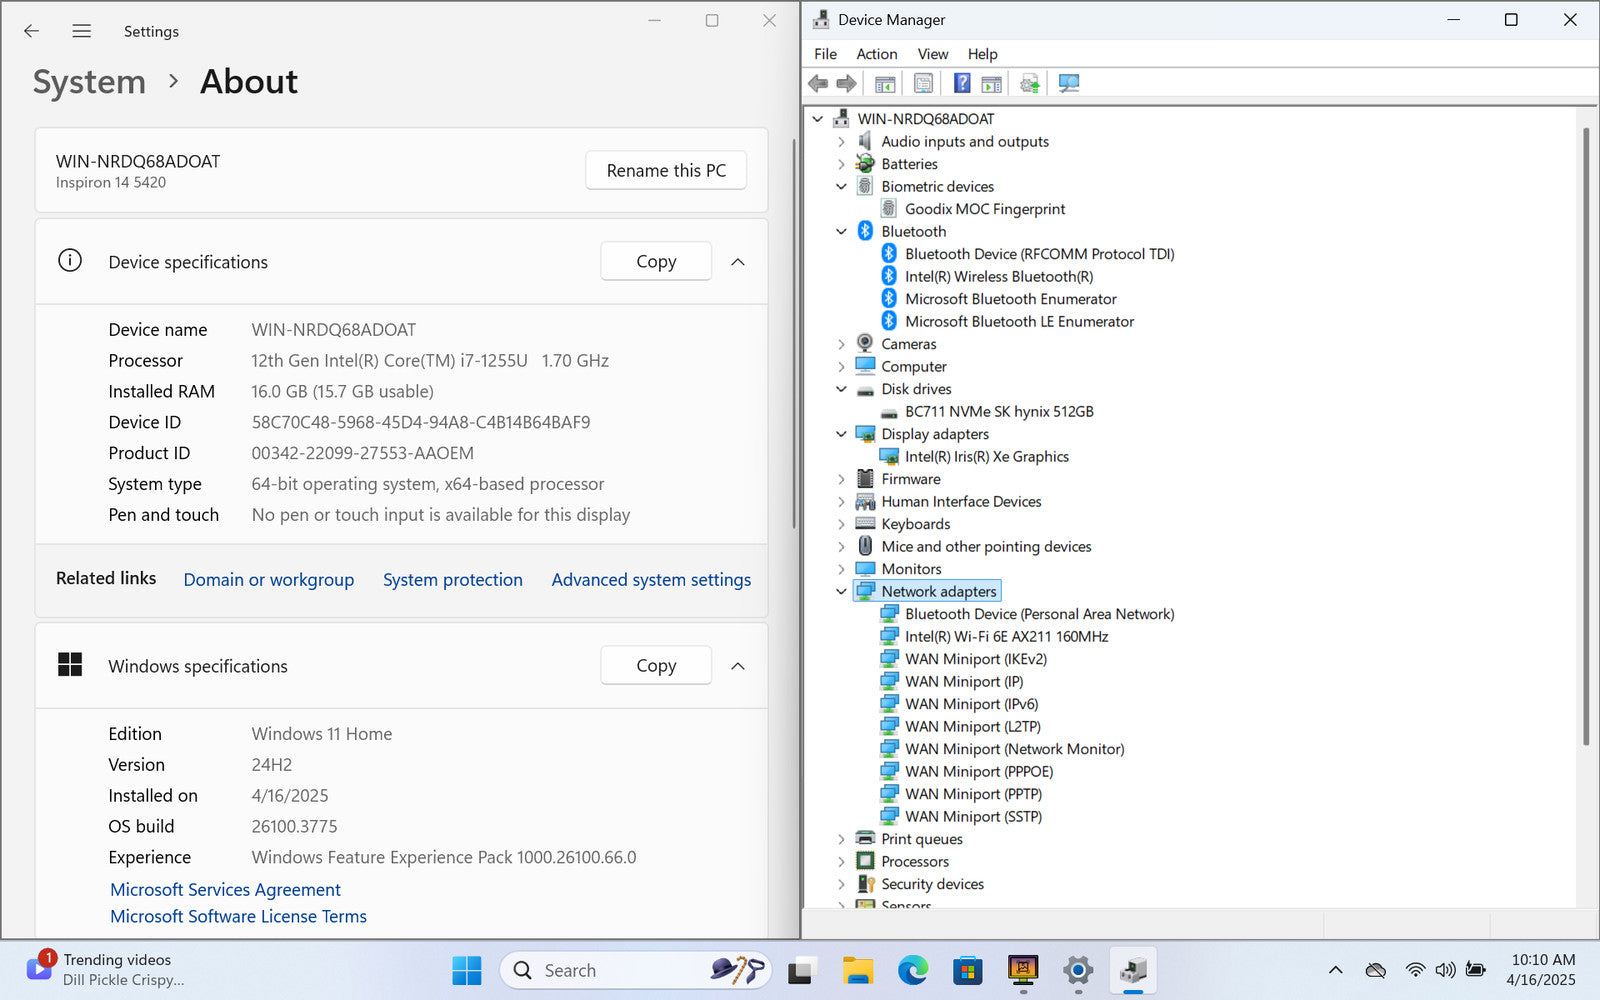Open the Windows Start button on taskbar
Viewport: 1600px width, 1000px height.
pyautogui.click(x=467, y=970)
